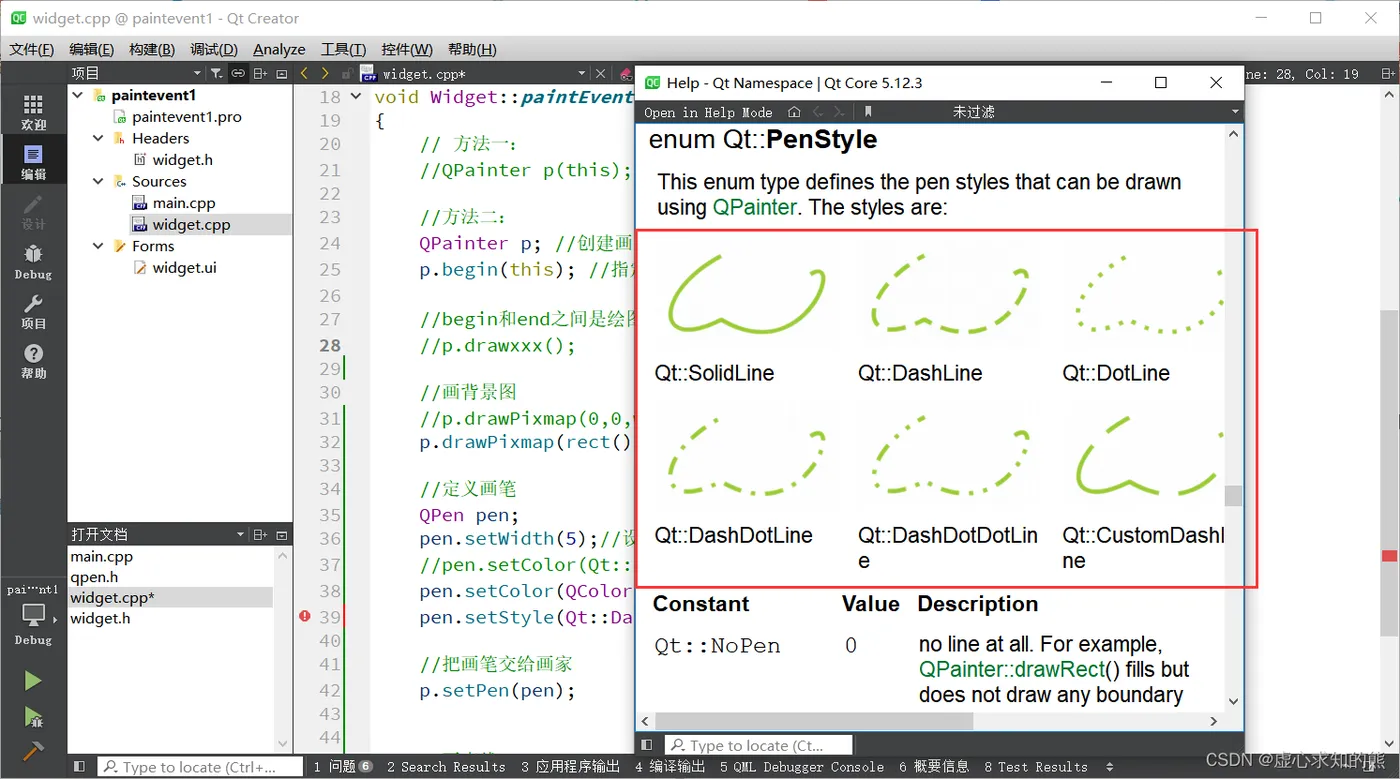Toggle synchronize with editor link icon
1400x779 pixels.
tap(238, 73)
